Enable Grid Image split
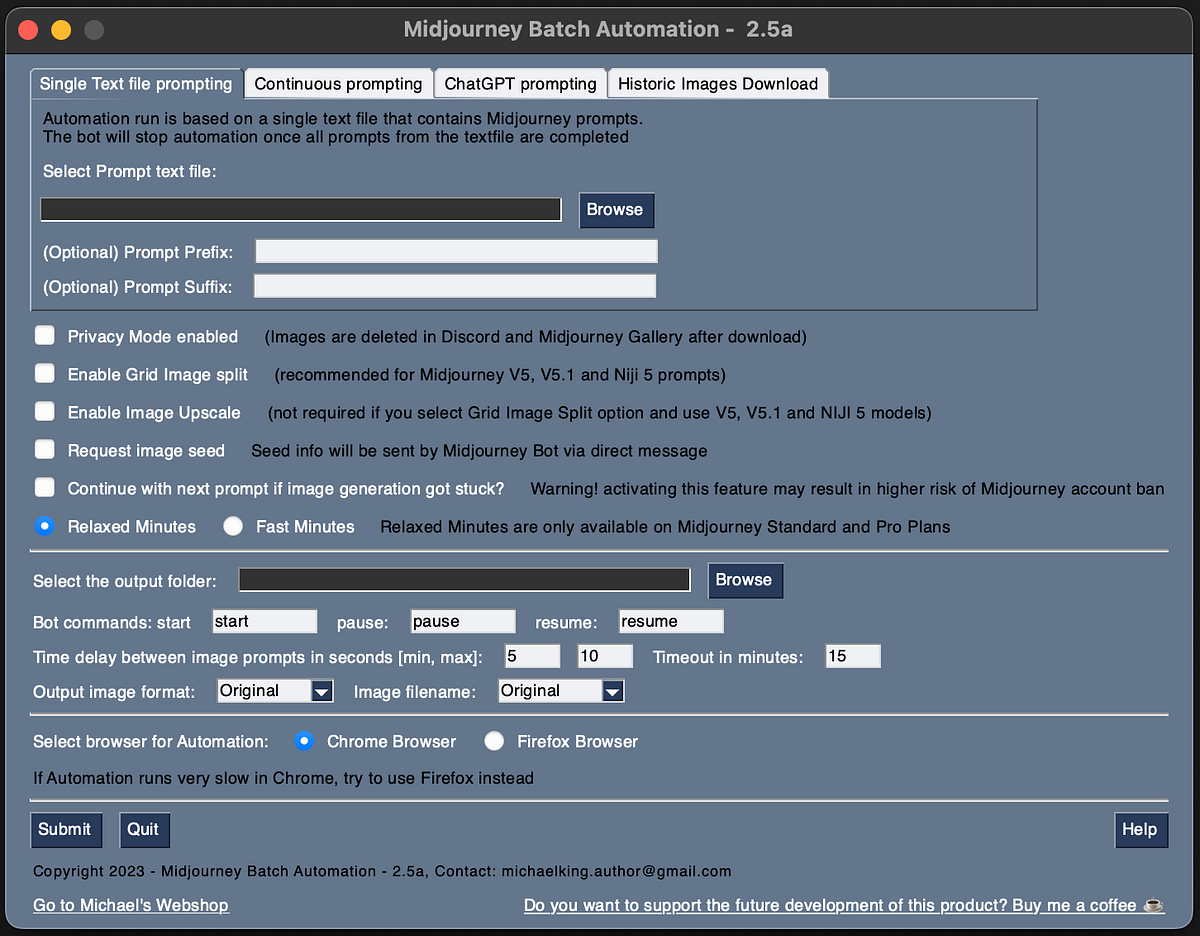Viewport: 1200px width, 936px height. pyautogui.click(x=44, y=374)
